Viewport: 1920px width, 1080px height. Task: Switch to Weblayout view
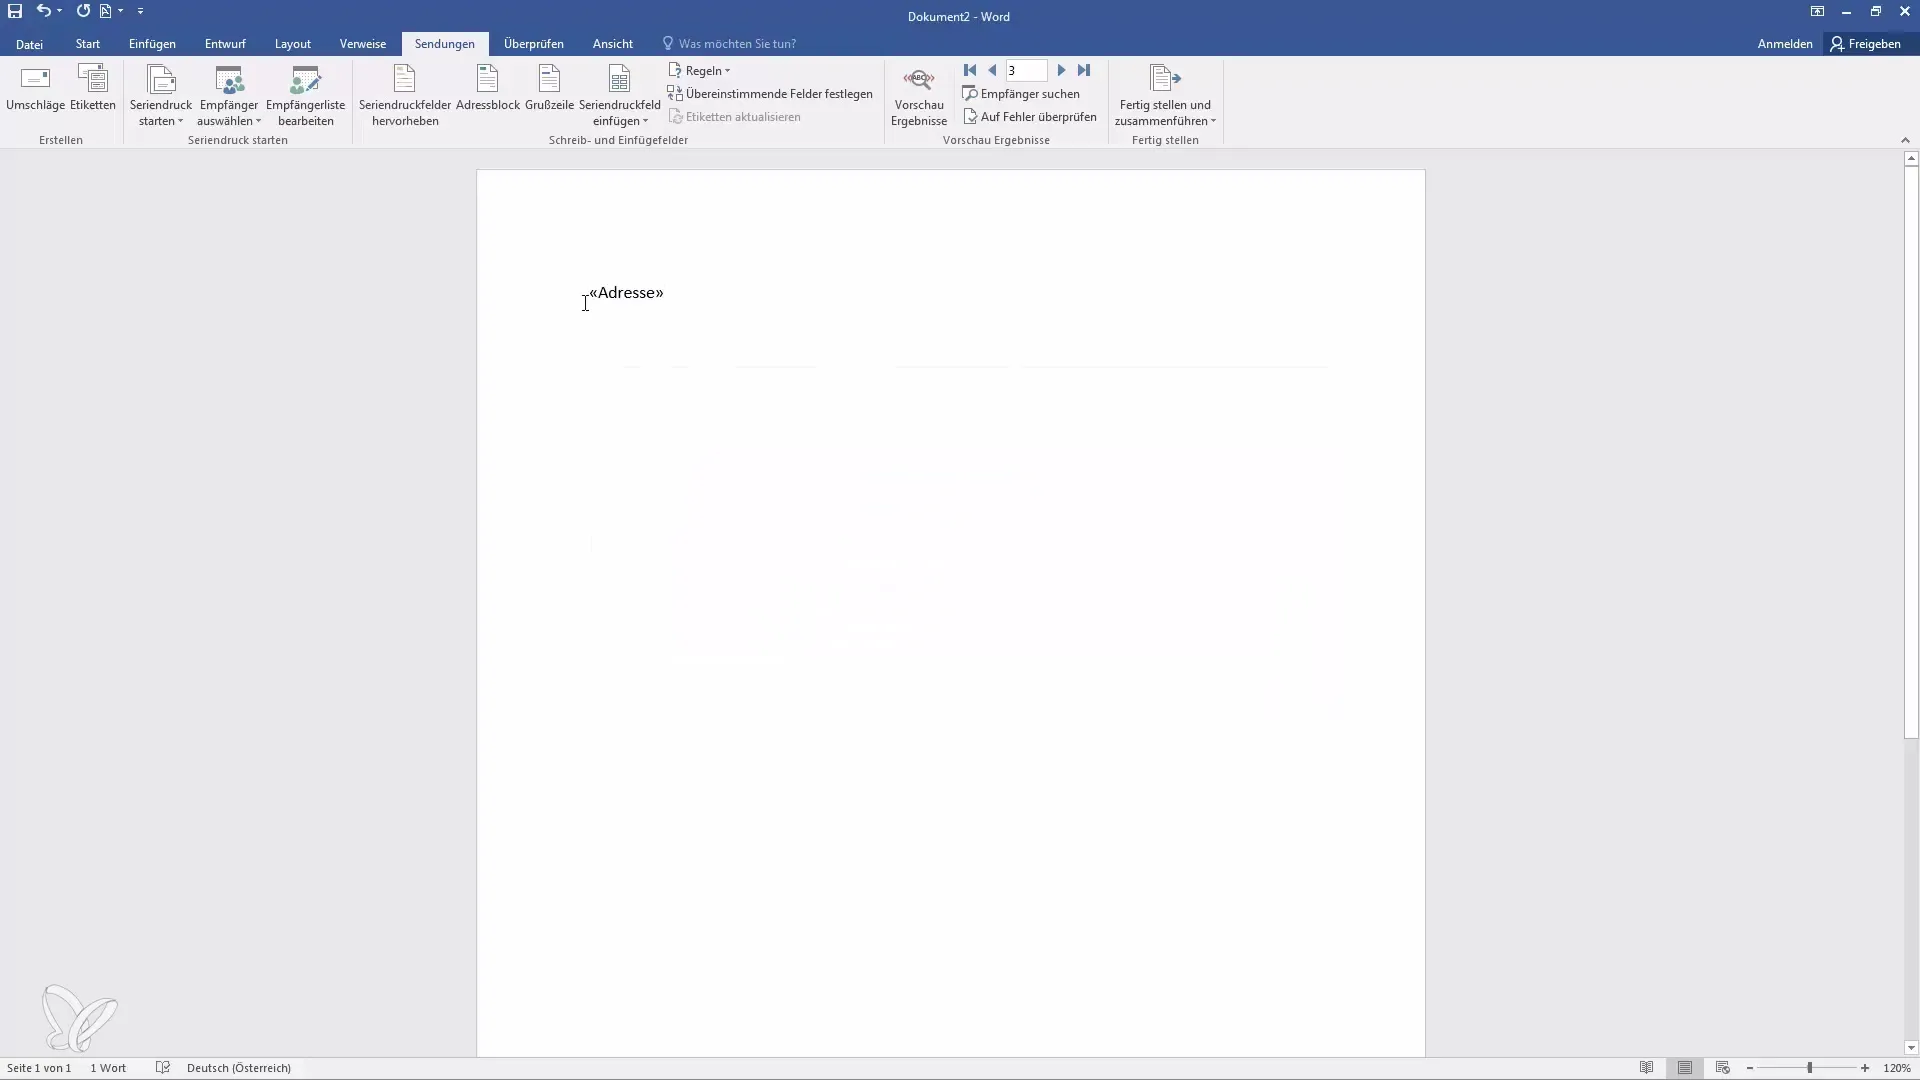[1723, 1068]
